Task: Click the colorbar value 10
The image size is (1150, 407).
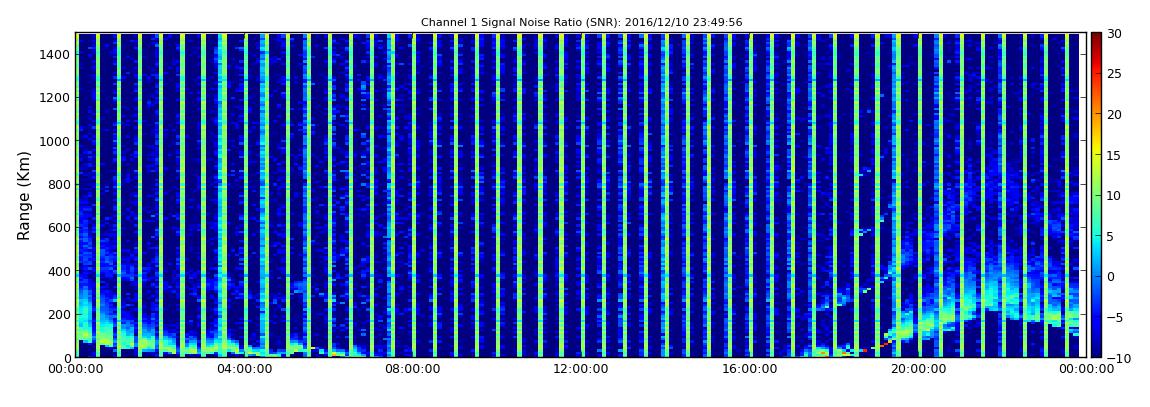Action: [1114, 195]
